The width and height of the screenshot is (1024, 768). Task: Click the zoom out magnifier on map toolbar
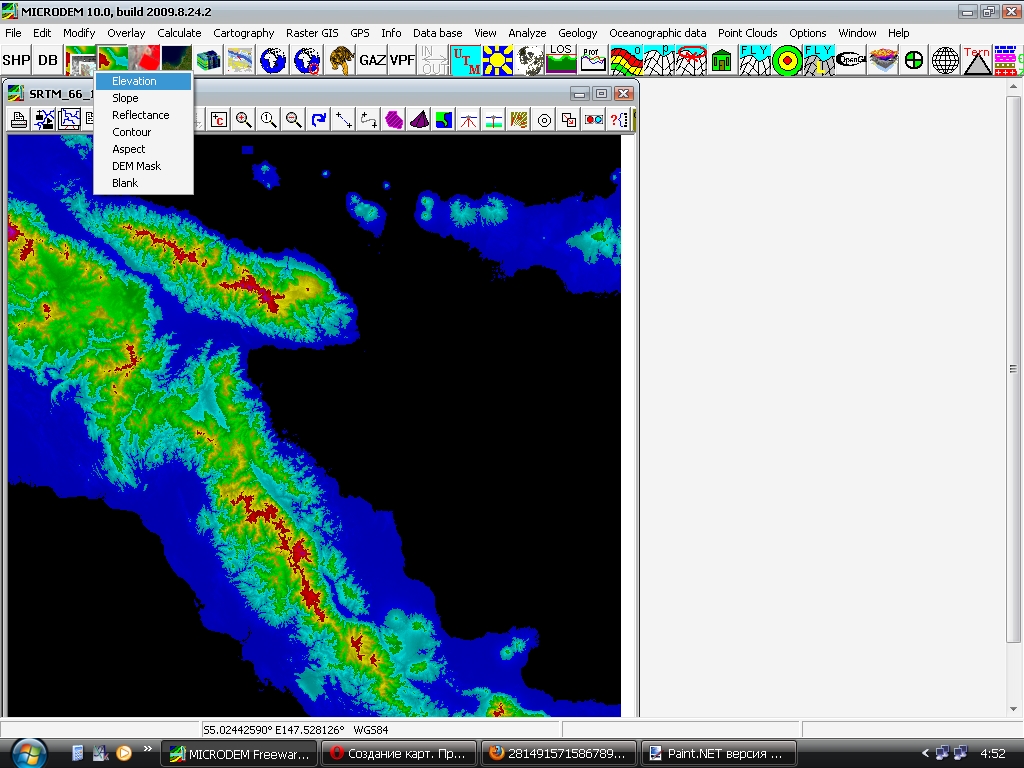(293, 120)
